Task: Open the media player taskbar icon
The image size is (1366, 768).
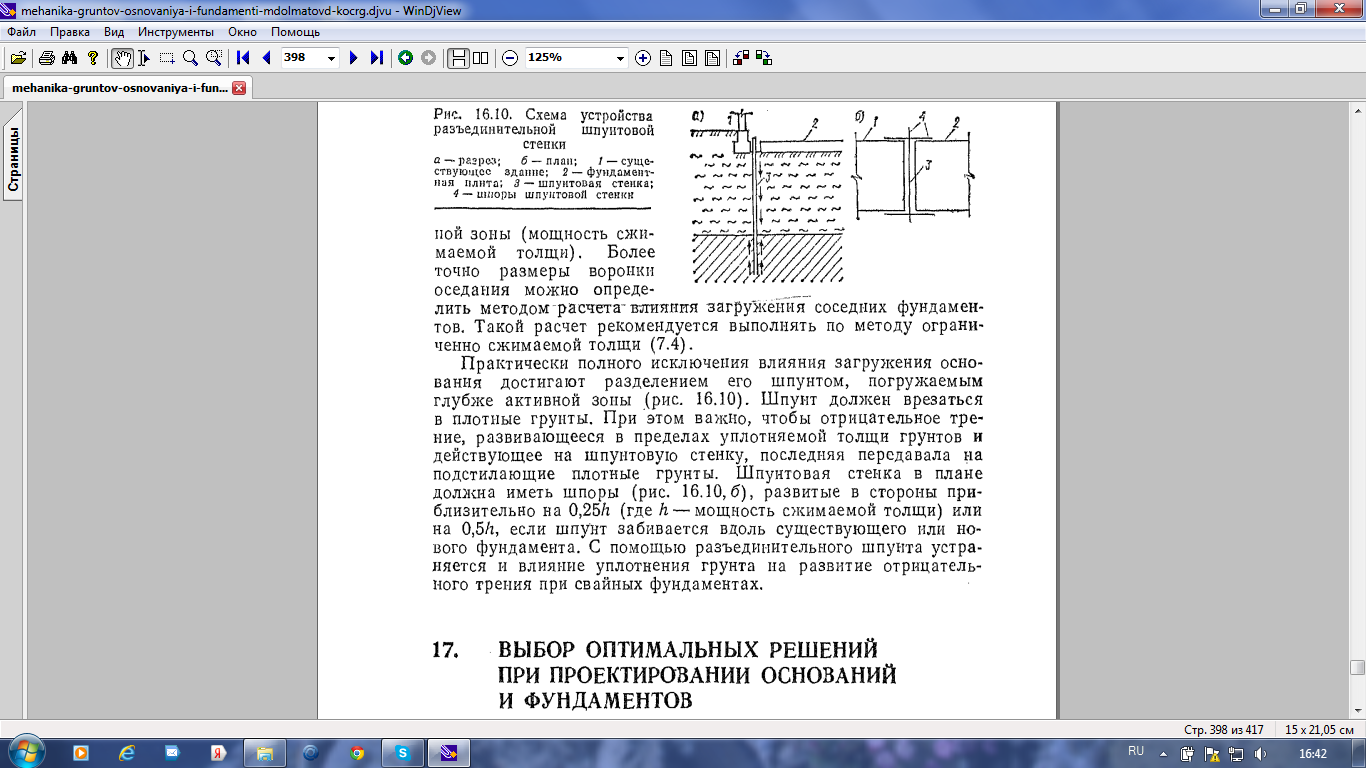Action: coord(80,752)
